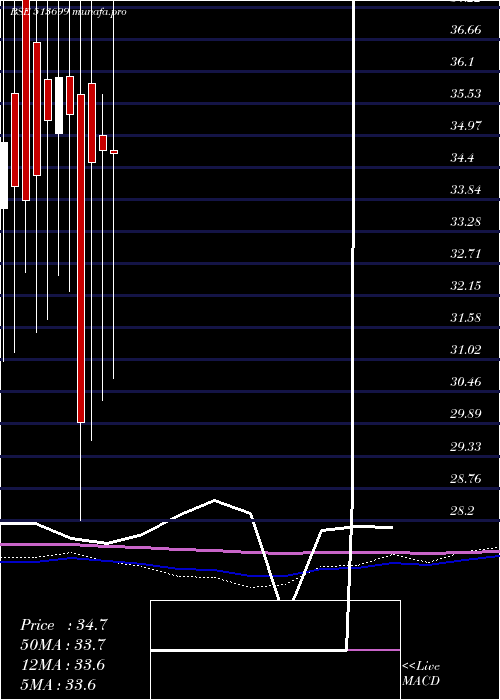
Task: Click the 31.58 price axis label
Action: [x=466, y=318]
